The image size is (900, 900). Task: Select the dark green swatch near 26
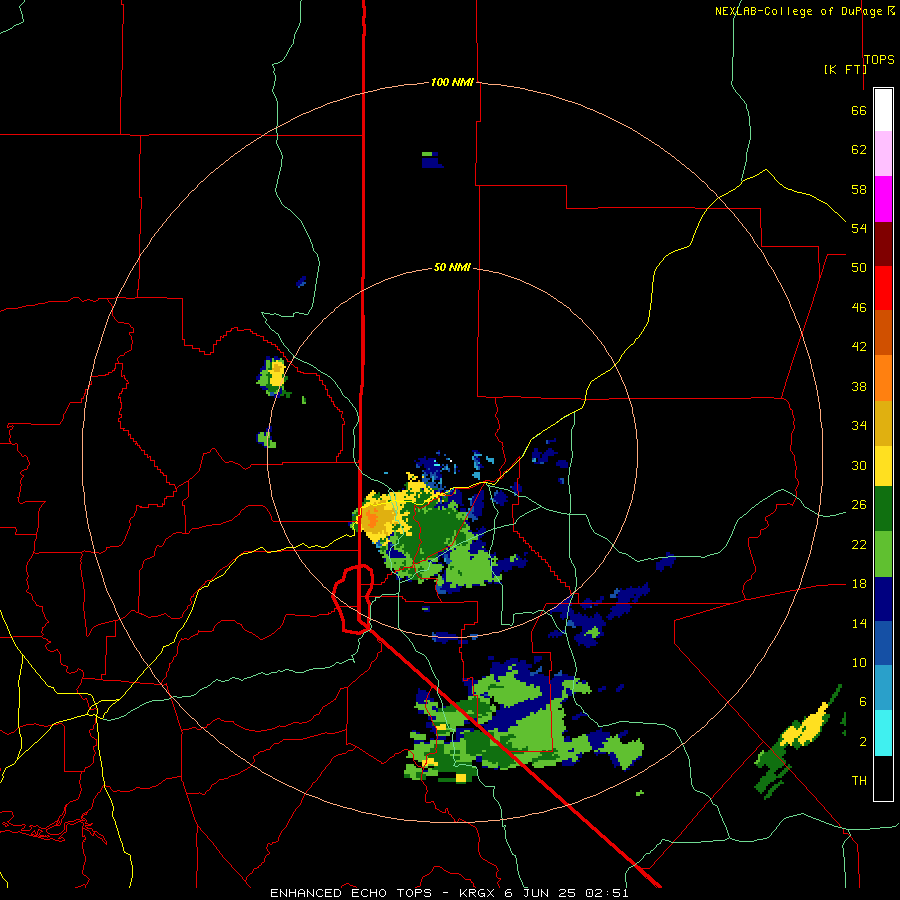[x=883, y=509]
